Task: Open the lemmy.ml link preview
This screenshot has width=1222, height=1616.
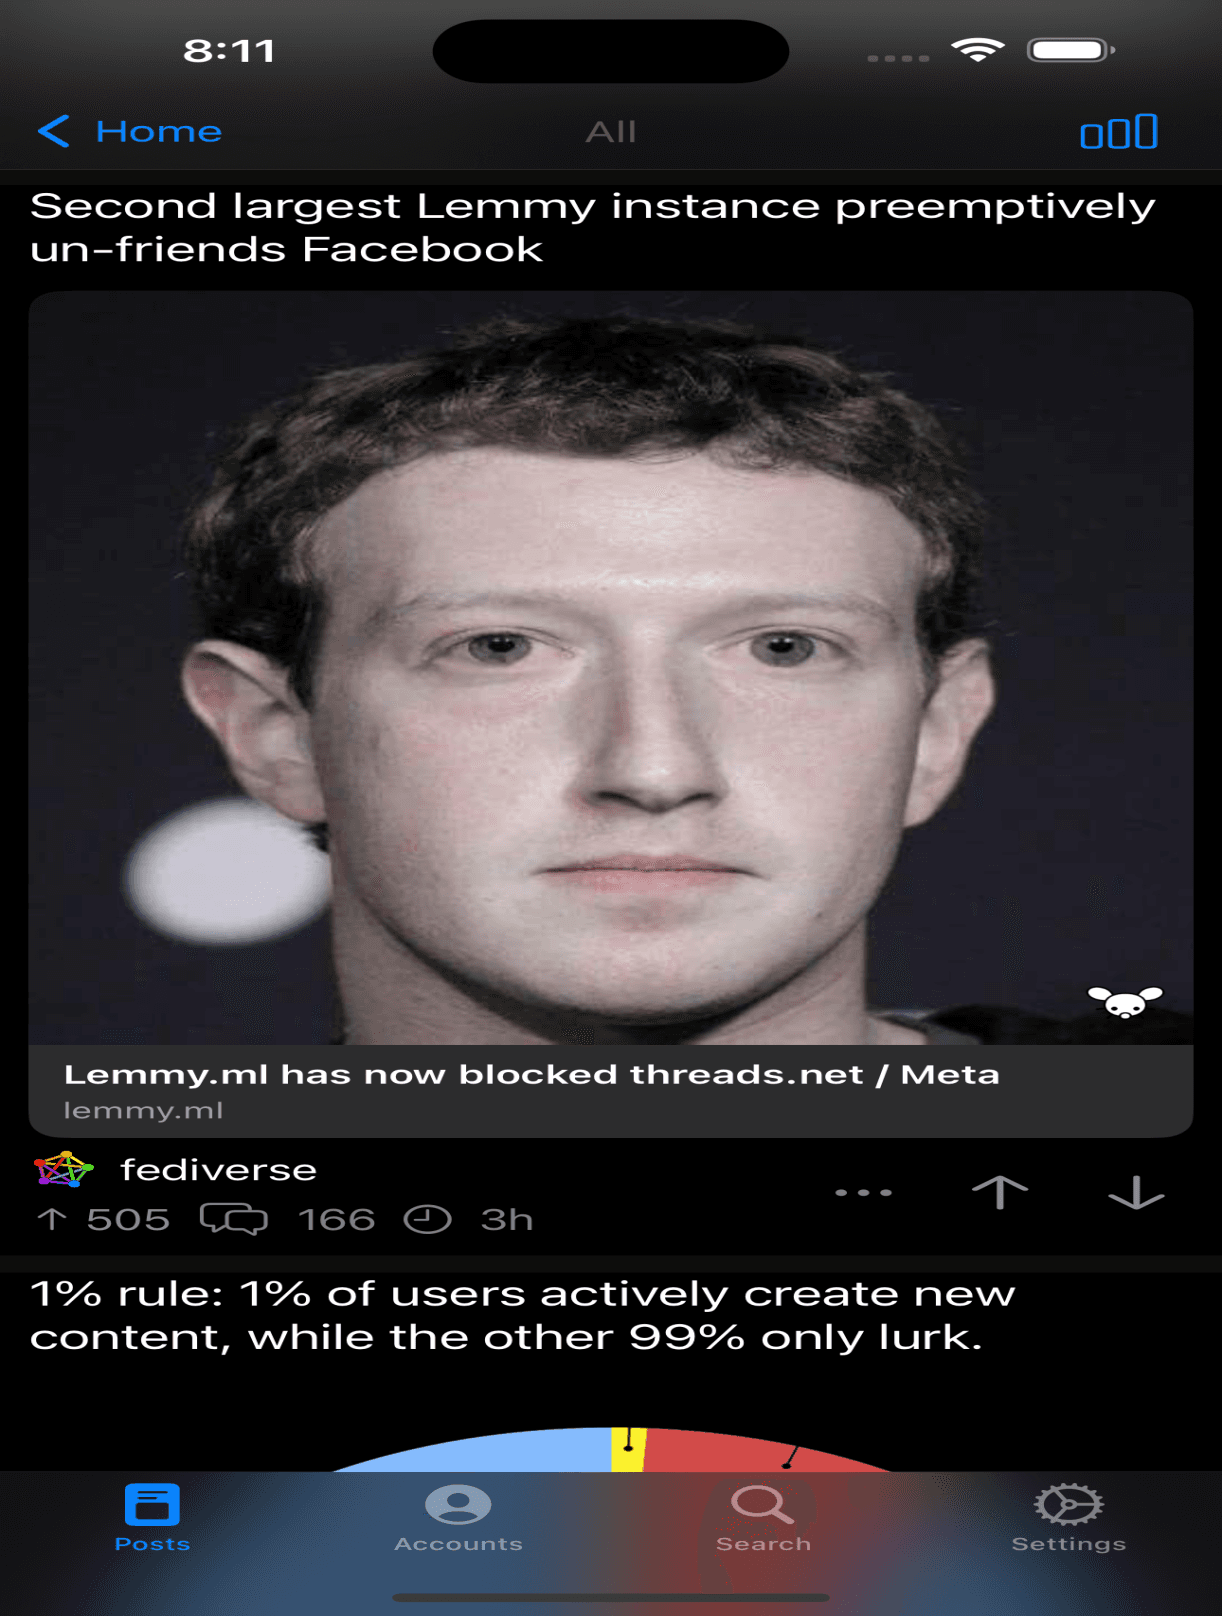Action: (611, 1091)
